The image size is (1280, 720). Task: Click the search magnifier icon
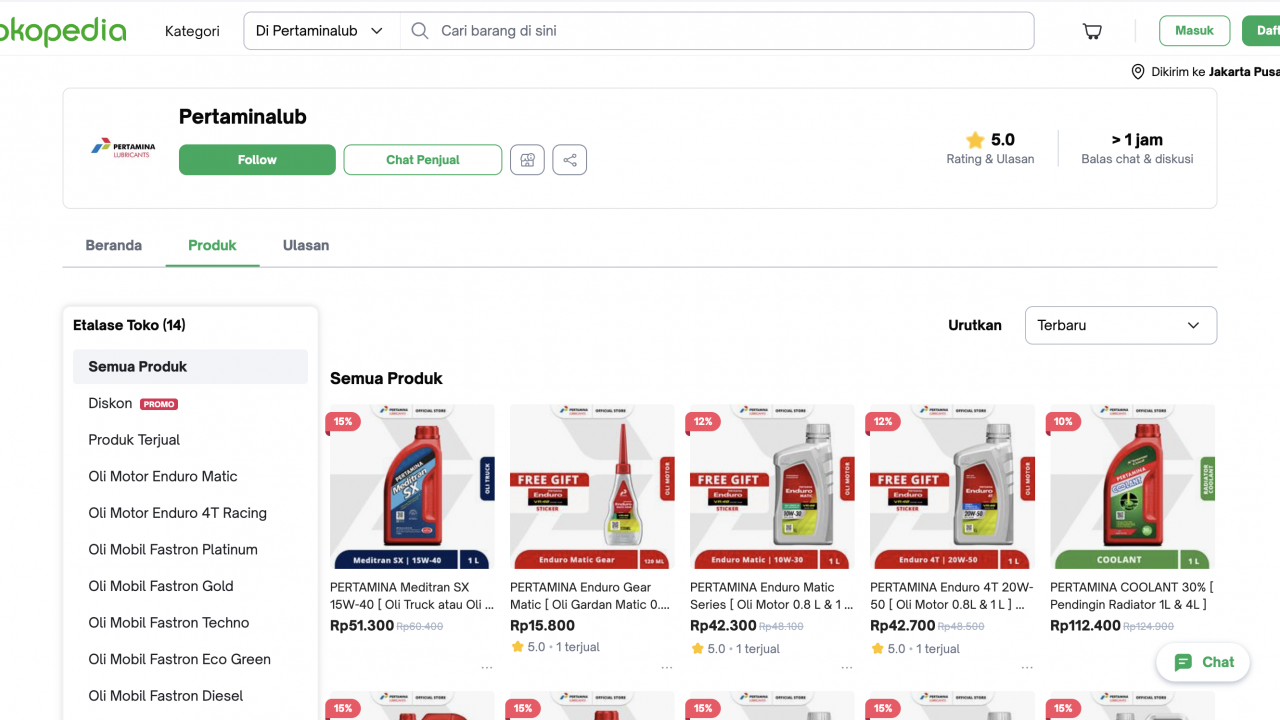click(x=419, y=31)
